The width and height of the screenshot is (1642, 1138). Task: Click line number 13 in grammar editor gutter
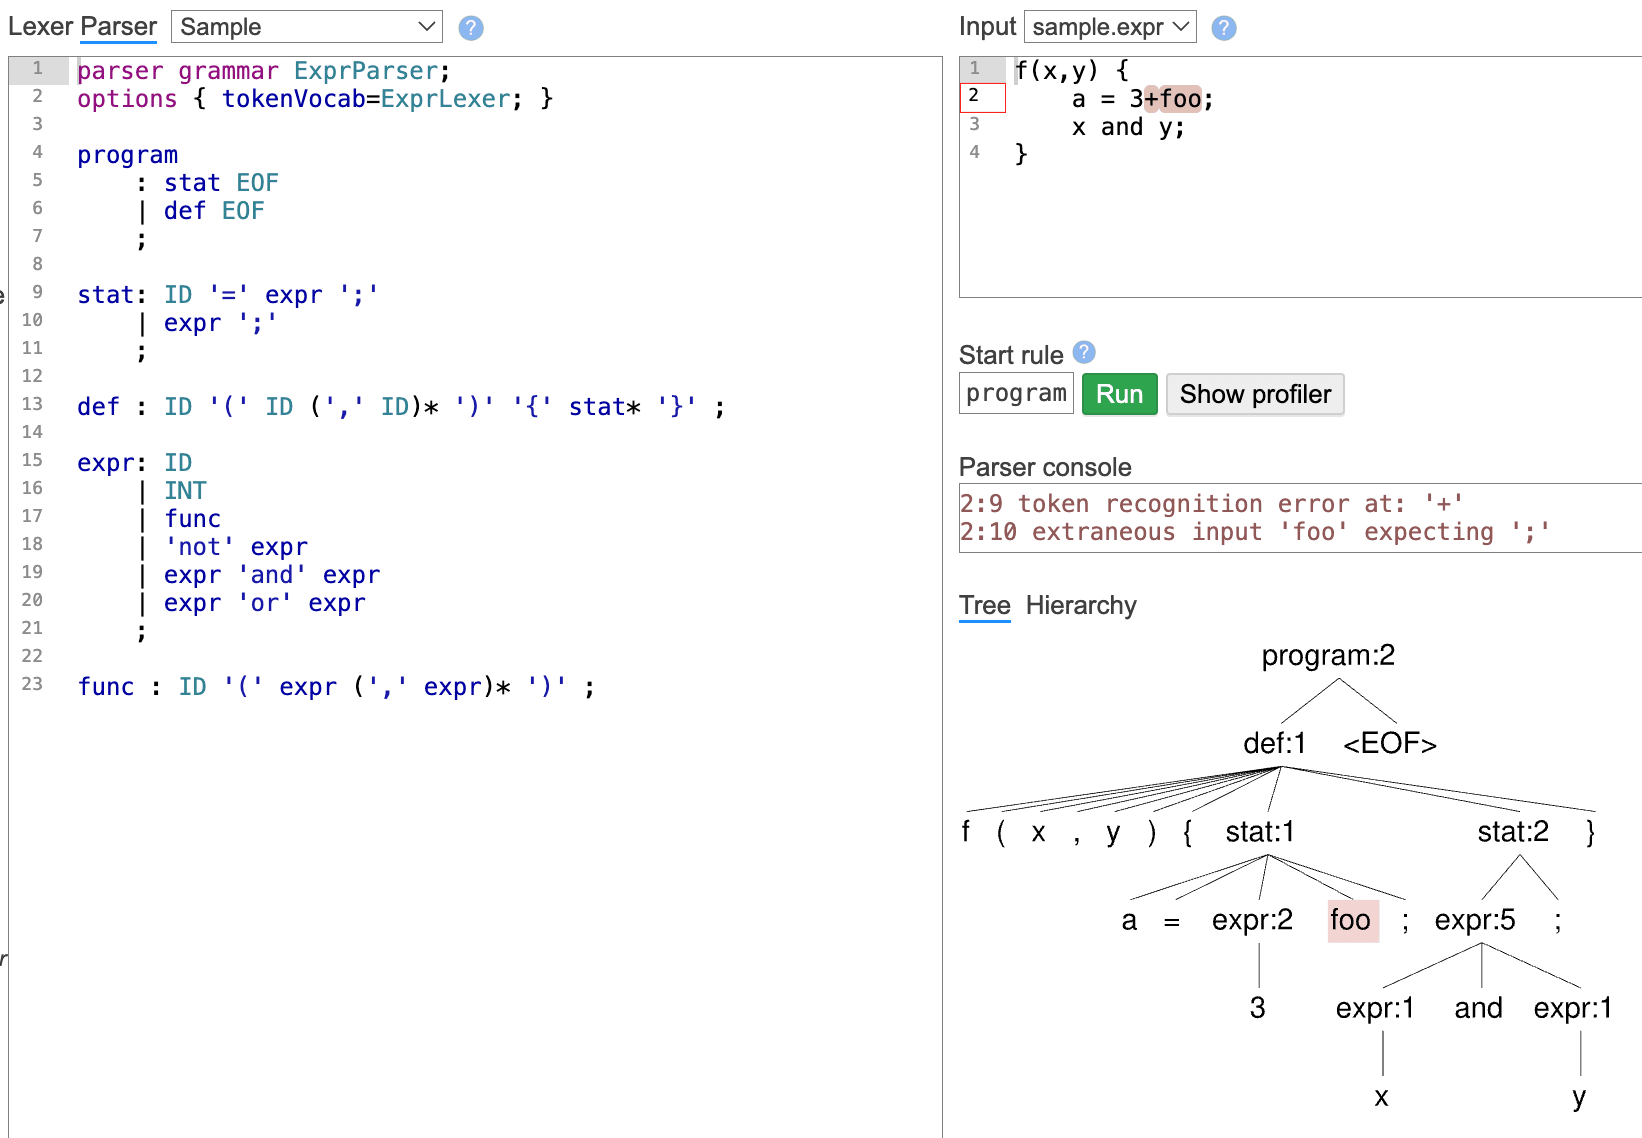(x=32, y=404)
